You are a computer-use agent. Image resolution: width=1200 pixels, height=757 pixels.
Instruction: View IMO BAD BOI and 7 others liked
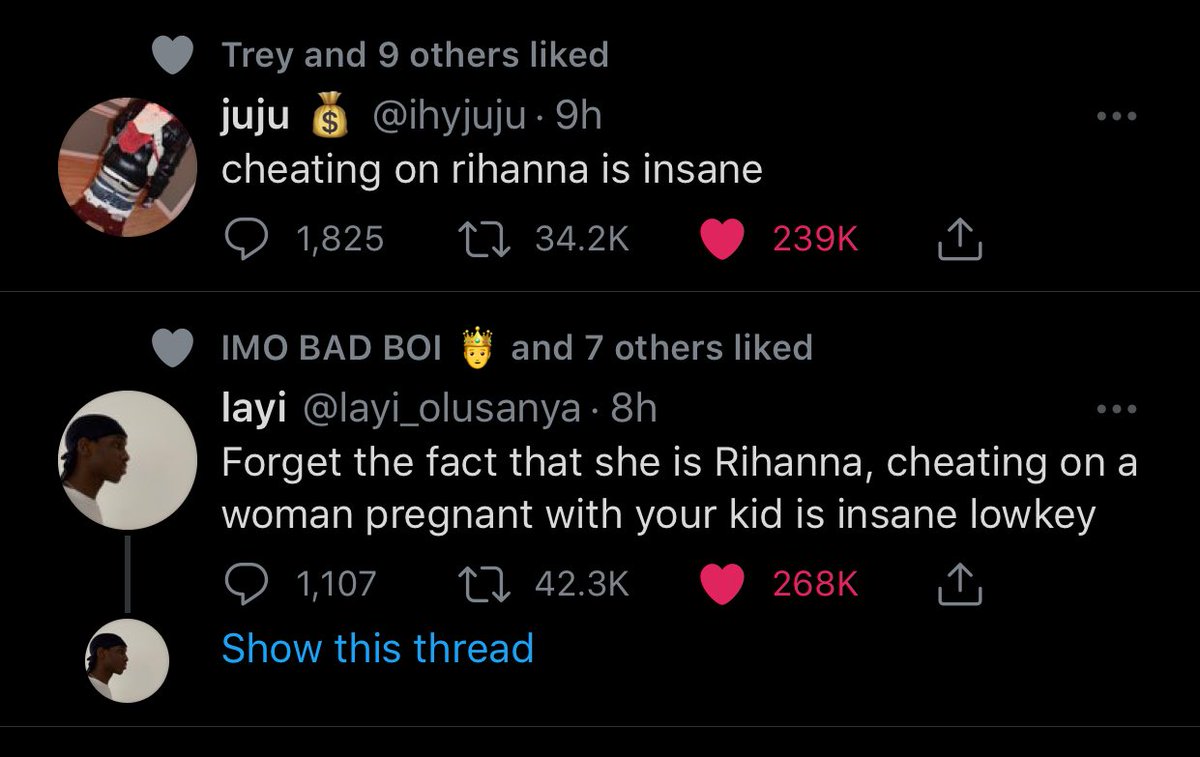516,347
